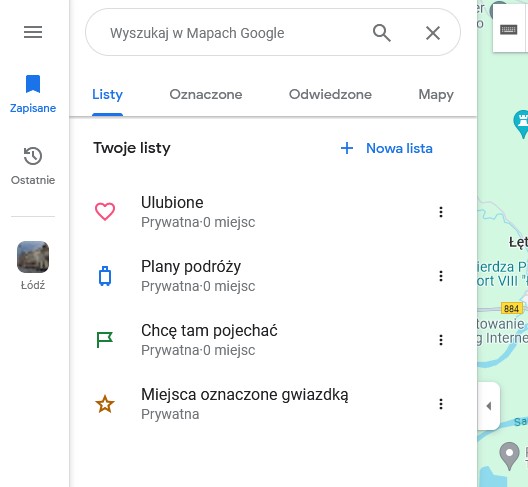
Task: Open Miejsca oznaczone gwiazdką list
Action: (x=273, y=404)
